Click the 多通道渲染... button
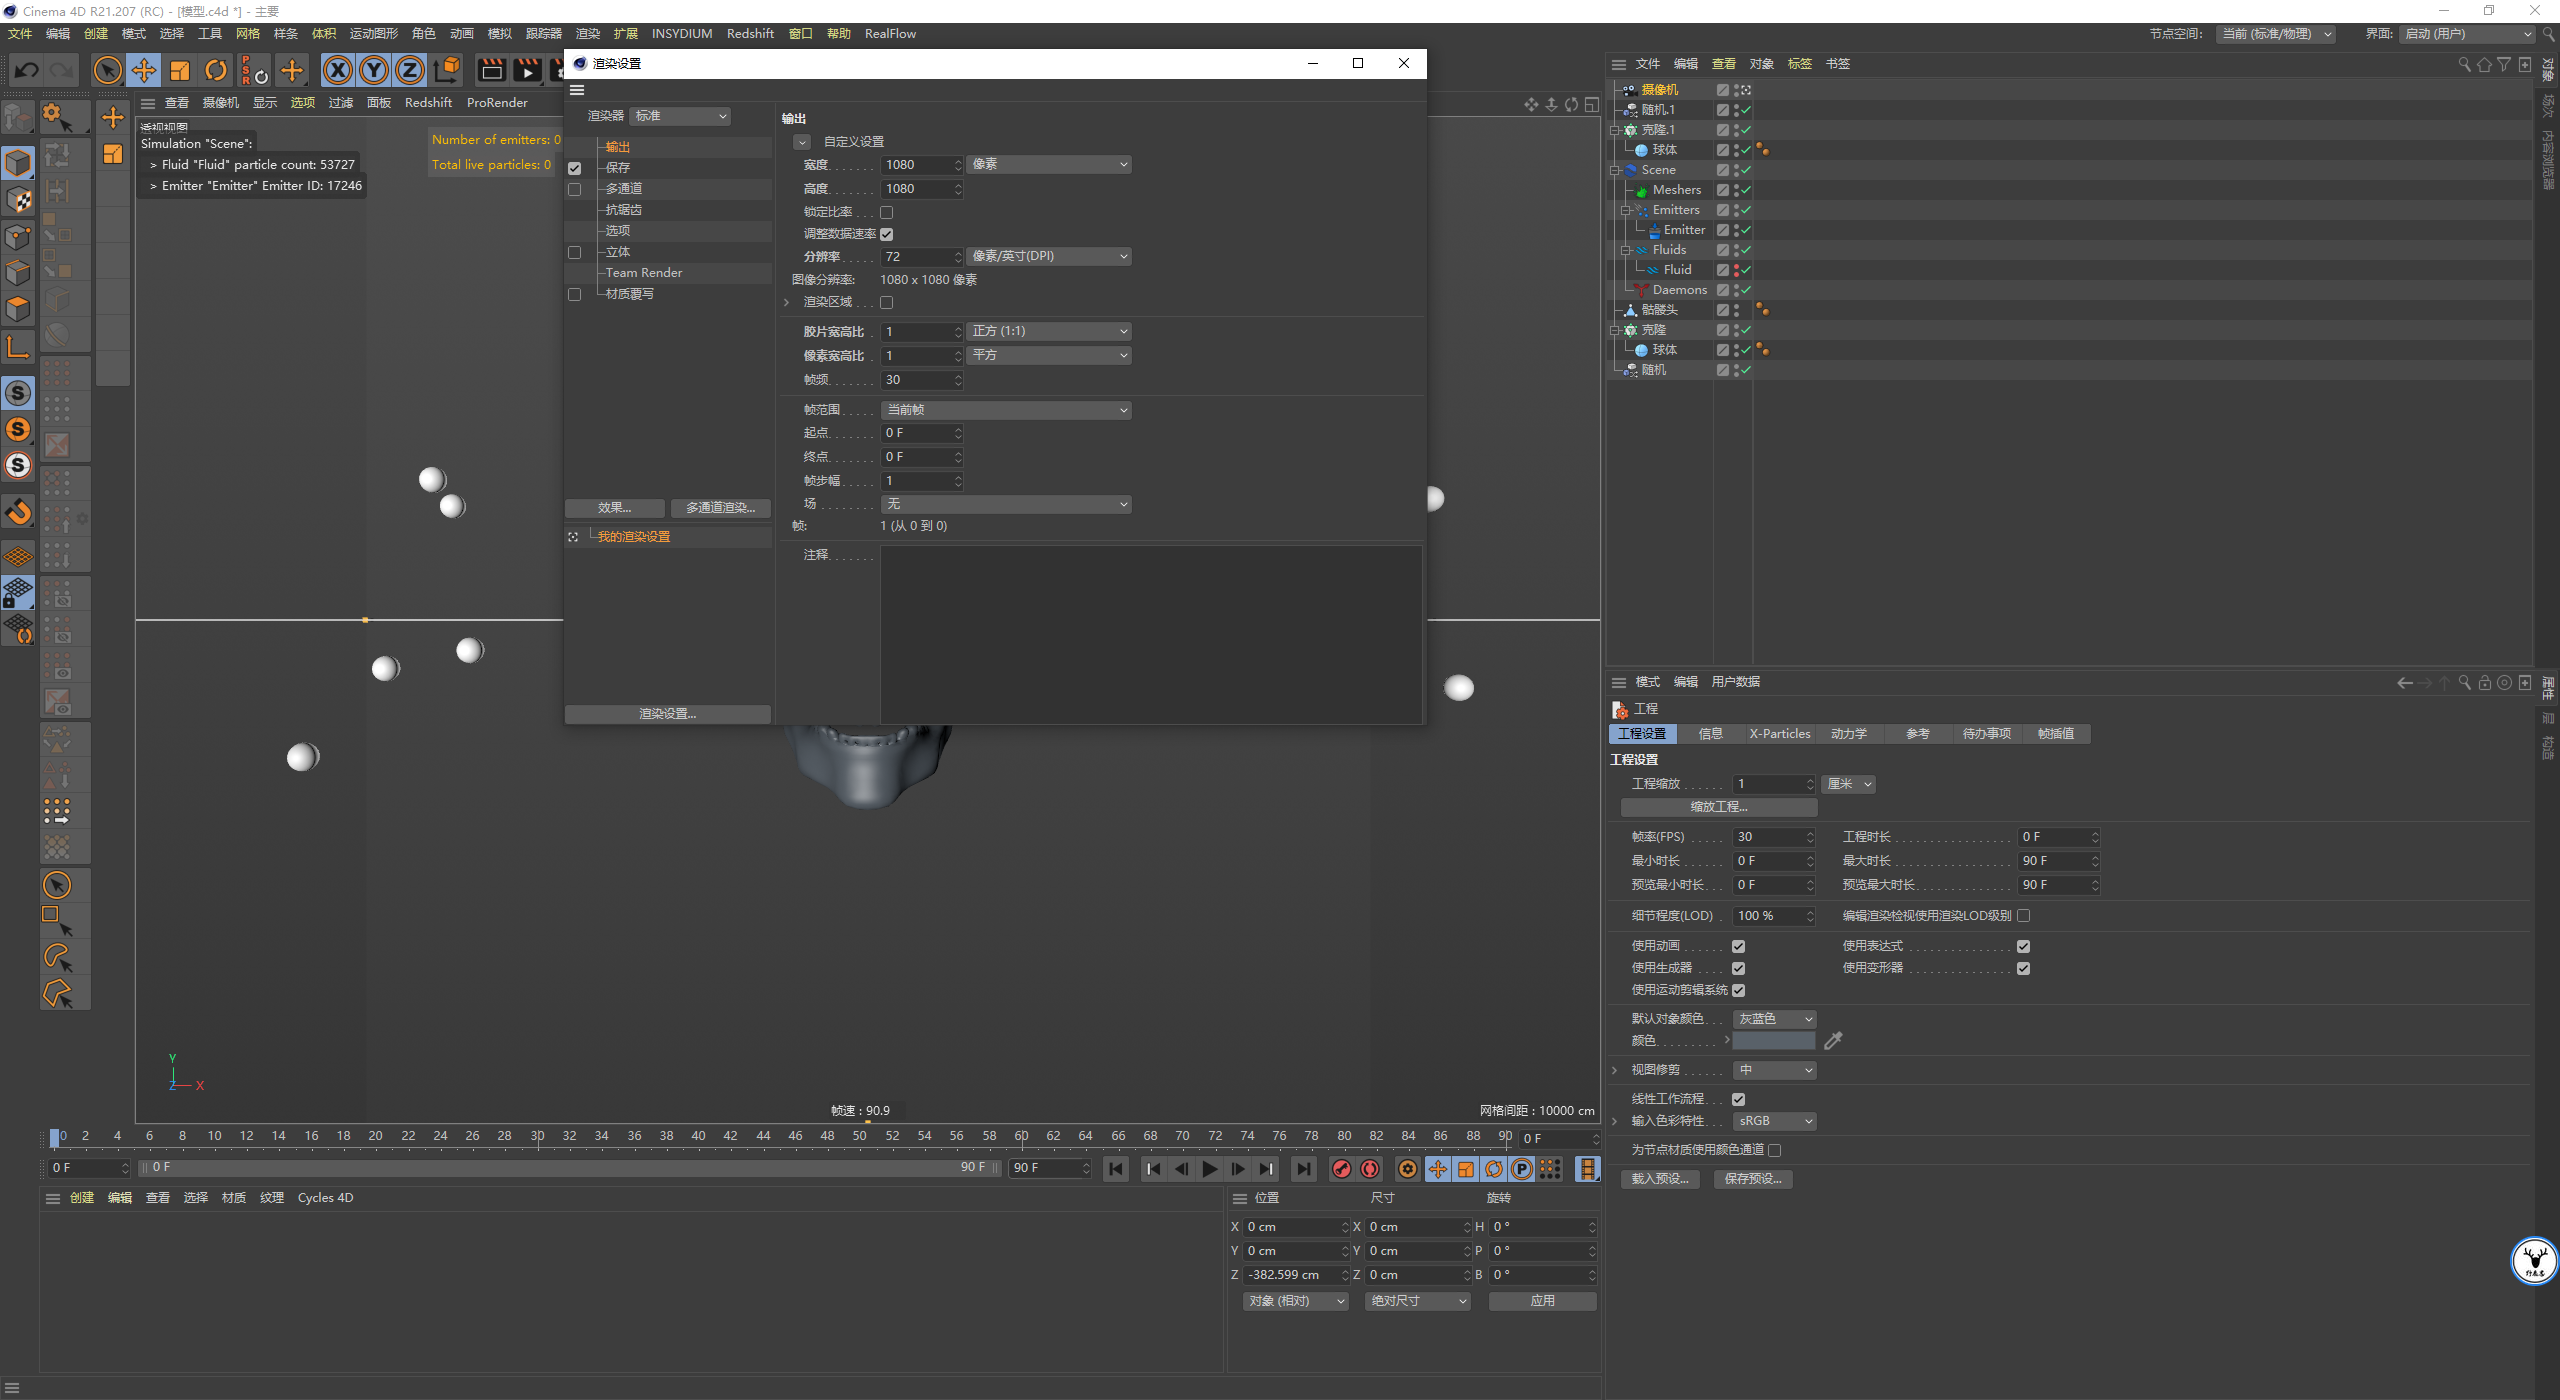2560x1400 pixels. coord(720,509)
